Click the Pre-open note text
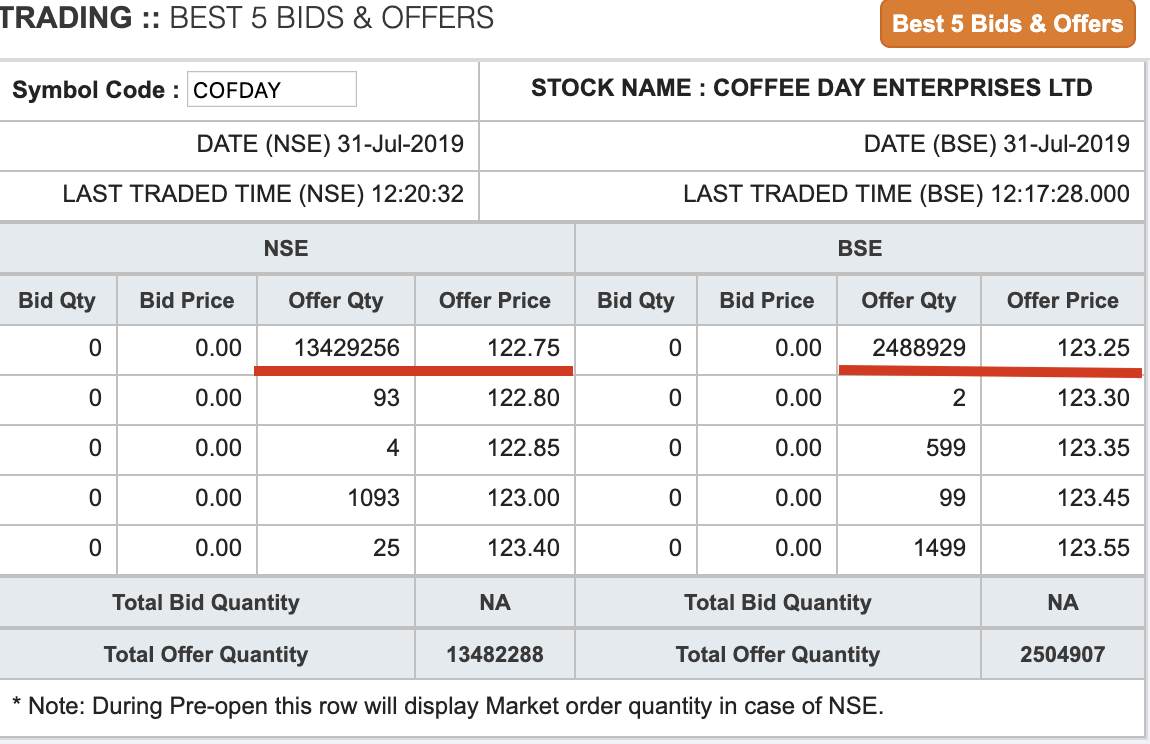The height and width of the screenshot is (744, 1150). (448, 706)
